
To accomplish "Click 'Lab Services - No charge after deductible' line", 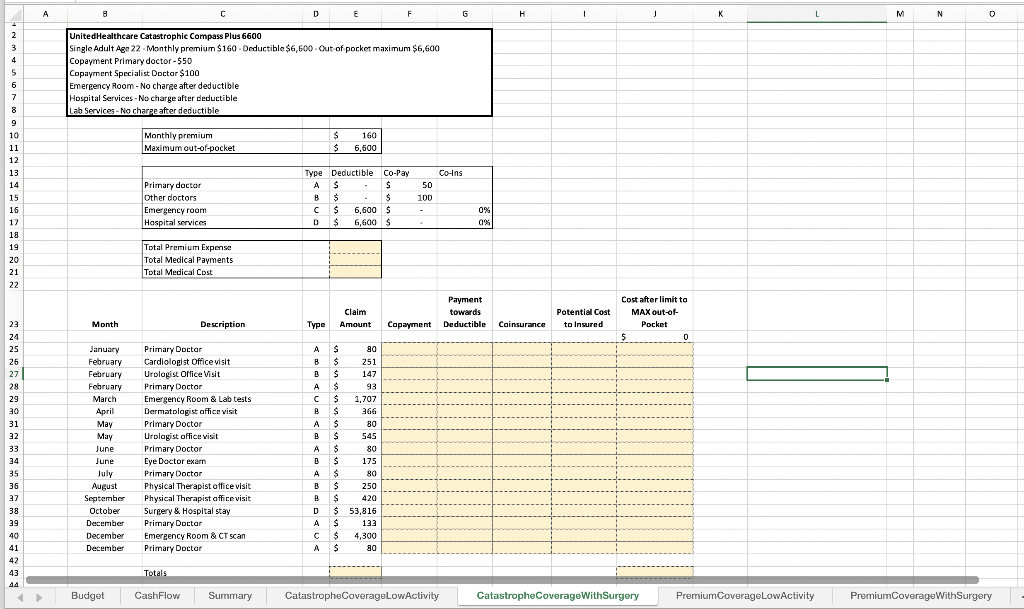I will [x=144, y=110].
